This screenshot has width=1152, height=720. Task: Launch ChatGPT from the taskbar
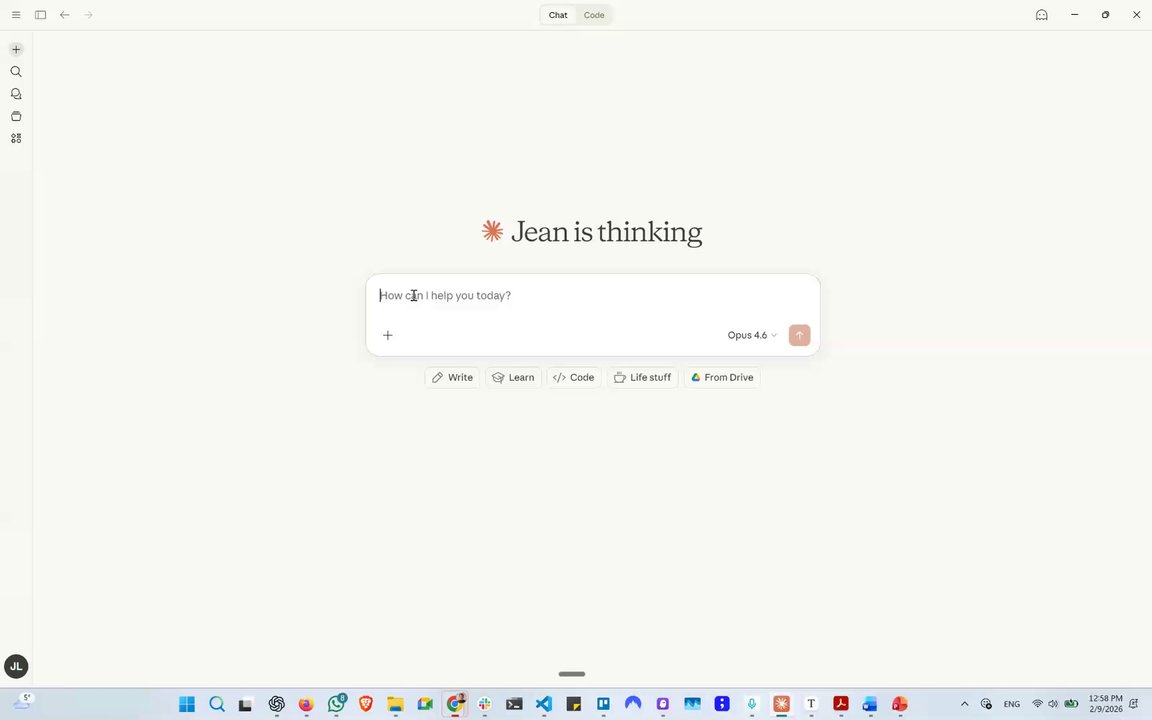pyautogui.click(x=276, y=704)
